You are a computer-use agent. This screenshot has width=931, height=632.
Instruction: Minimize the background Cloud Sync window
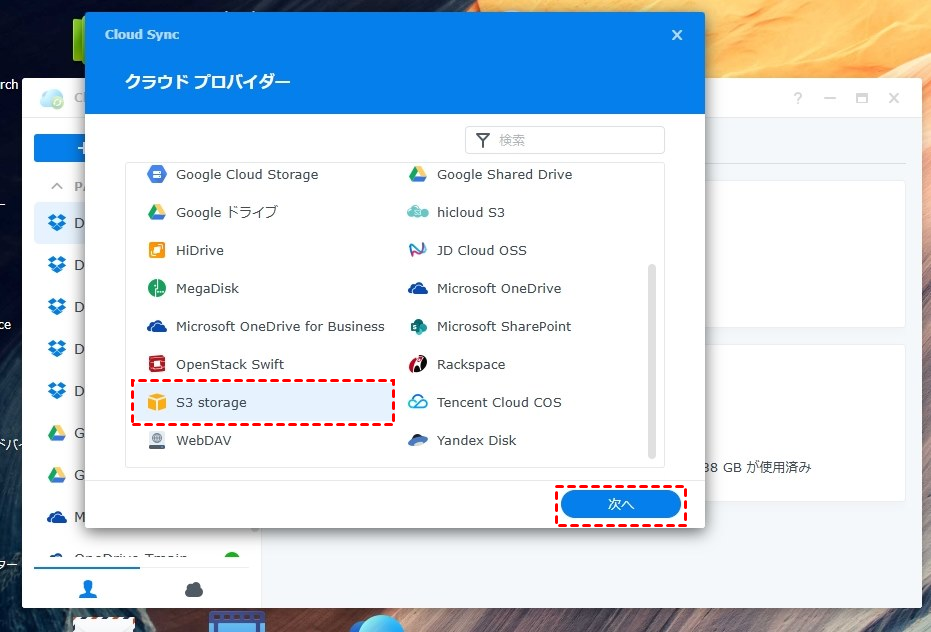[x=830, y=98]
